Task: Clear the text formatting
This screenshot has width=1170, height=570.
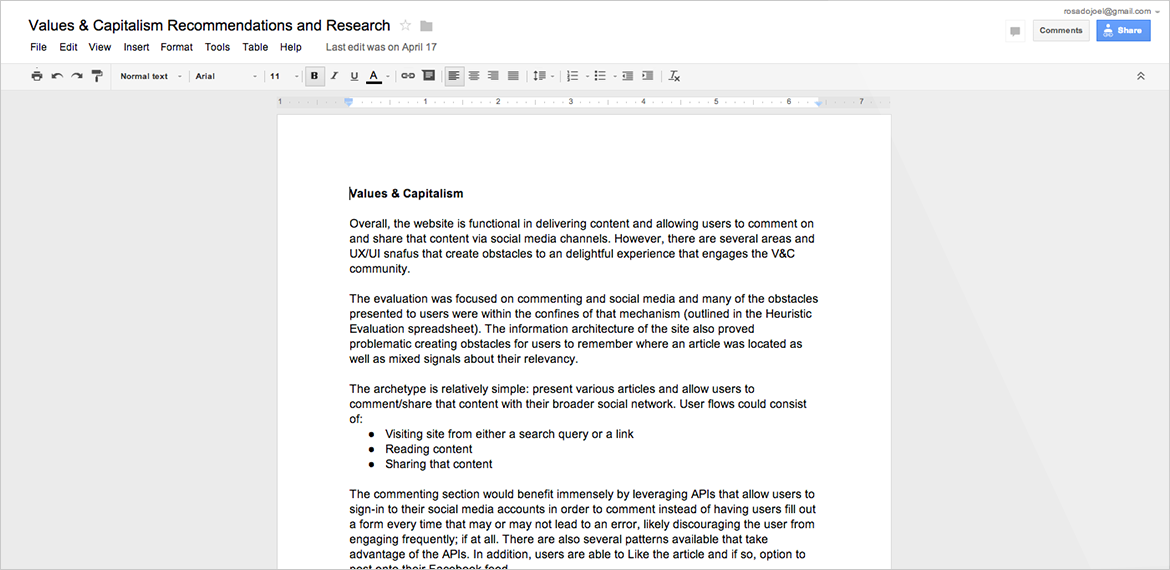Action: click(675, 76)
